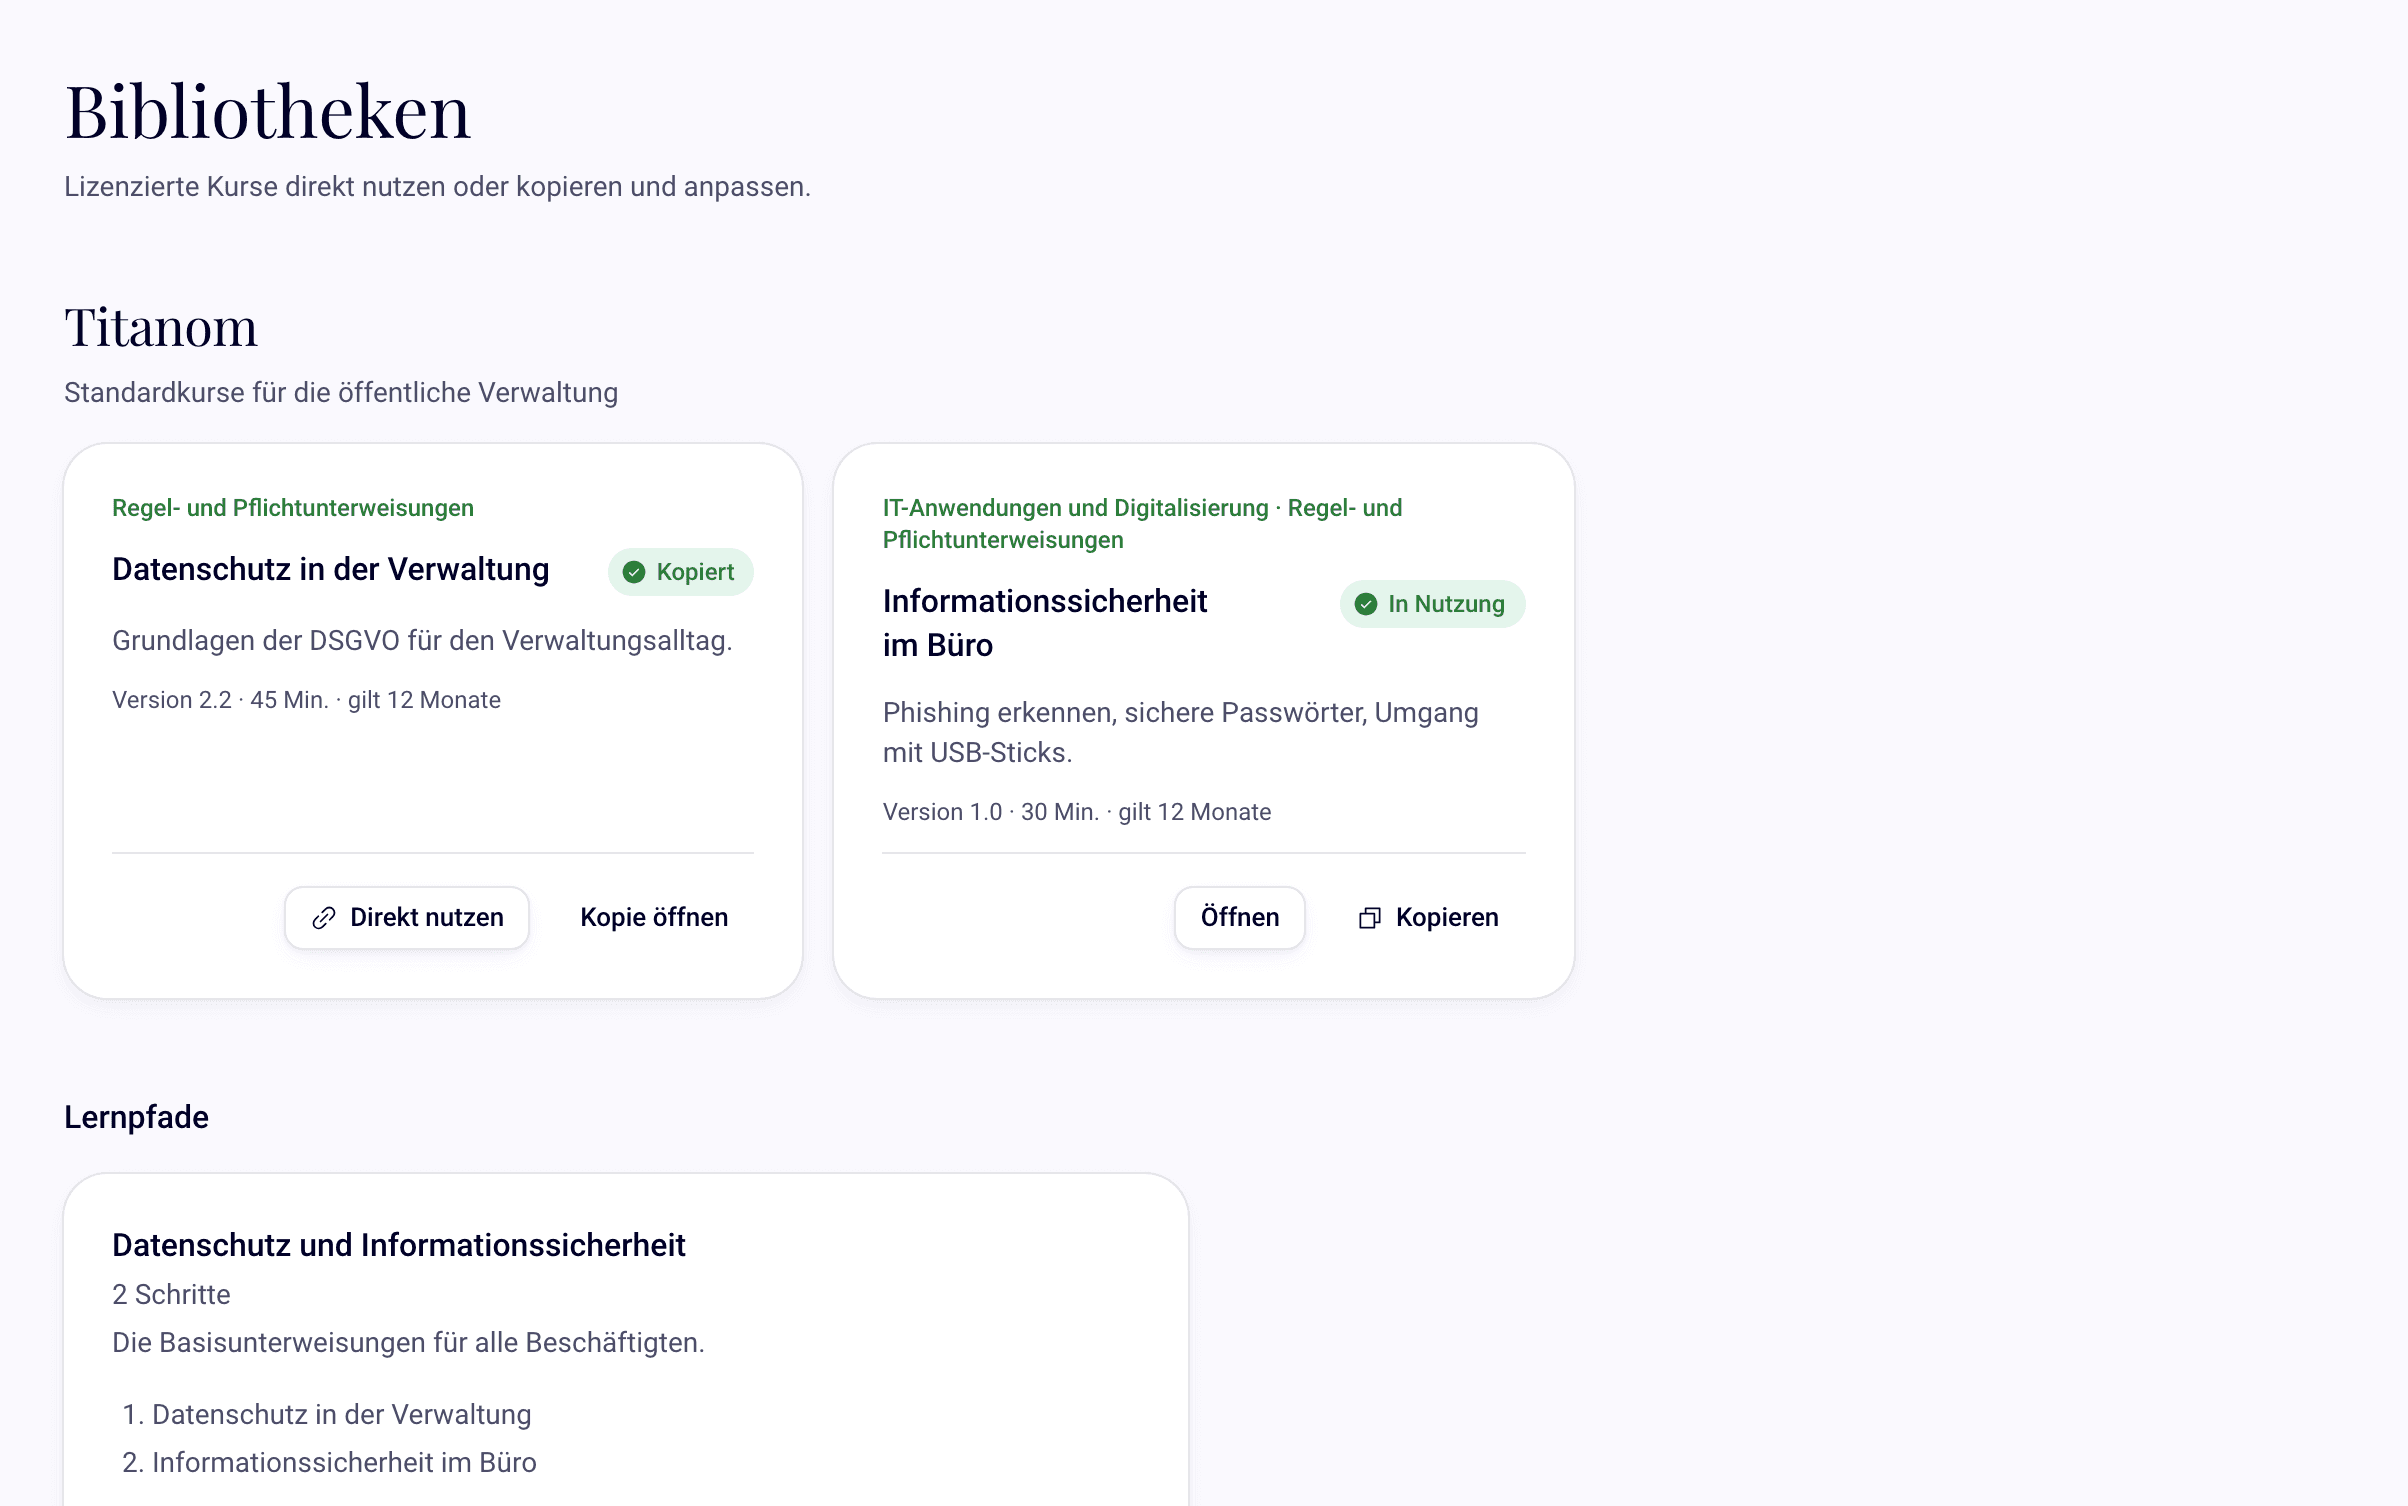Click the Phishing erkennen description text
This screenshot has height=1506, width=2408.
[1180, 733]
